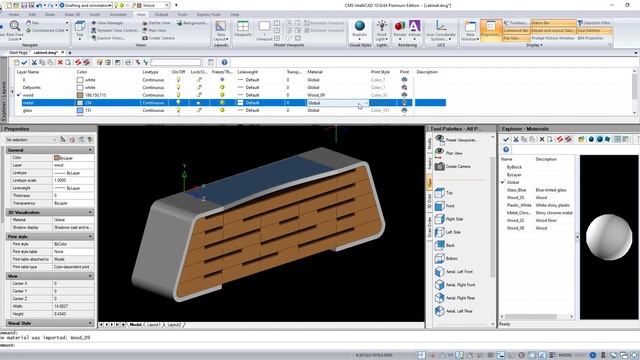
Task: Select the Top view in Tool Palettes
Action: pos(444,193)
